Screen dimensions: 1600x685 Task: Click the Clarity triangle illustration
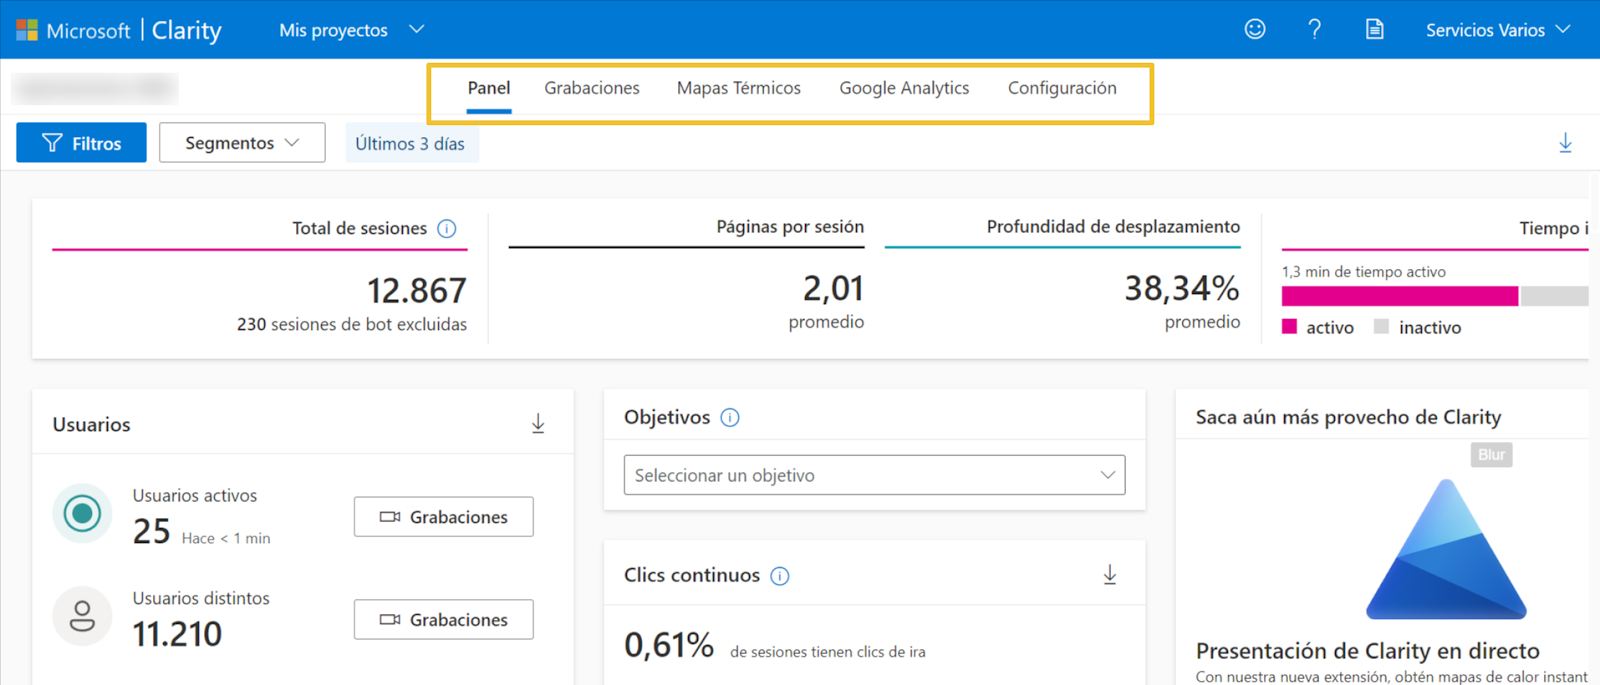(x=1446, y=549)
